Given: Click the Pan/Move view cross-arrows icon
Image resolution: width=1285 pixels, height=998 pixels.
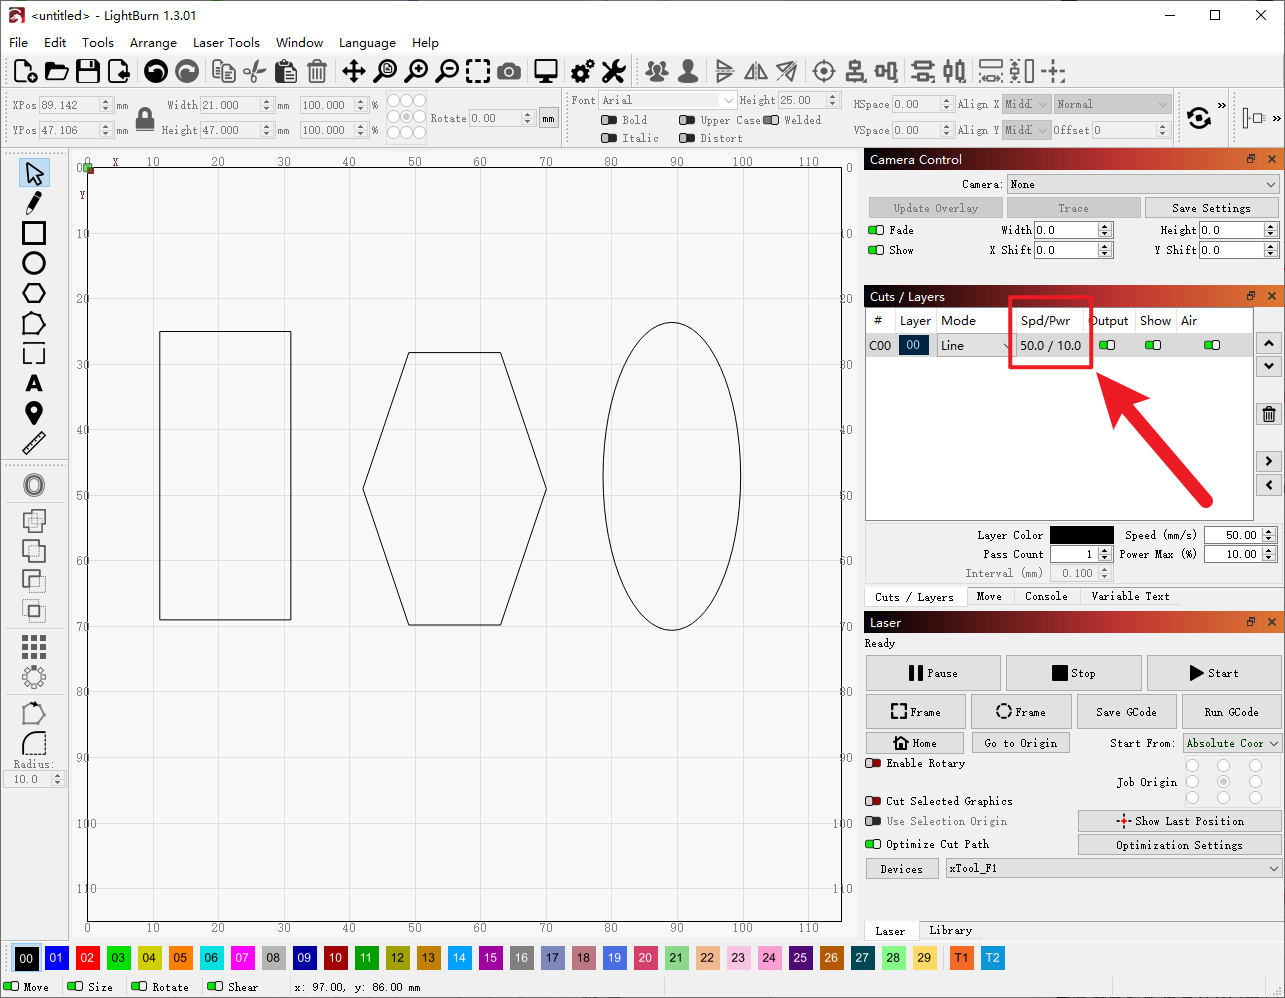Looking at the screenshot, I should [x=354, y=71].
